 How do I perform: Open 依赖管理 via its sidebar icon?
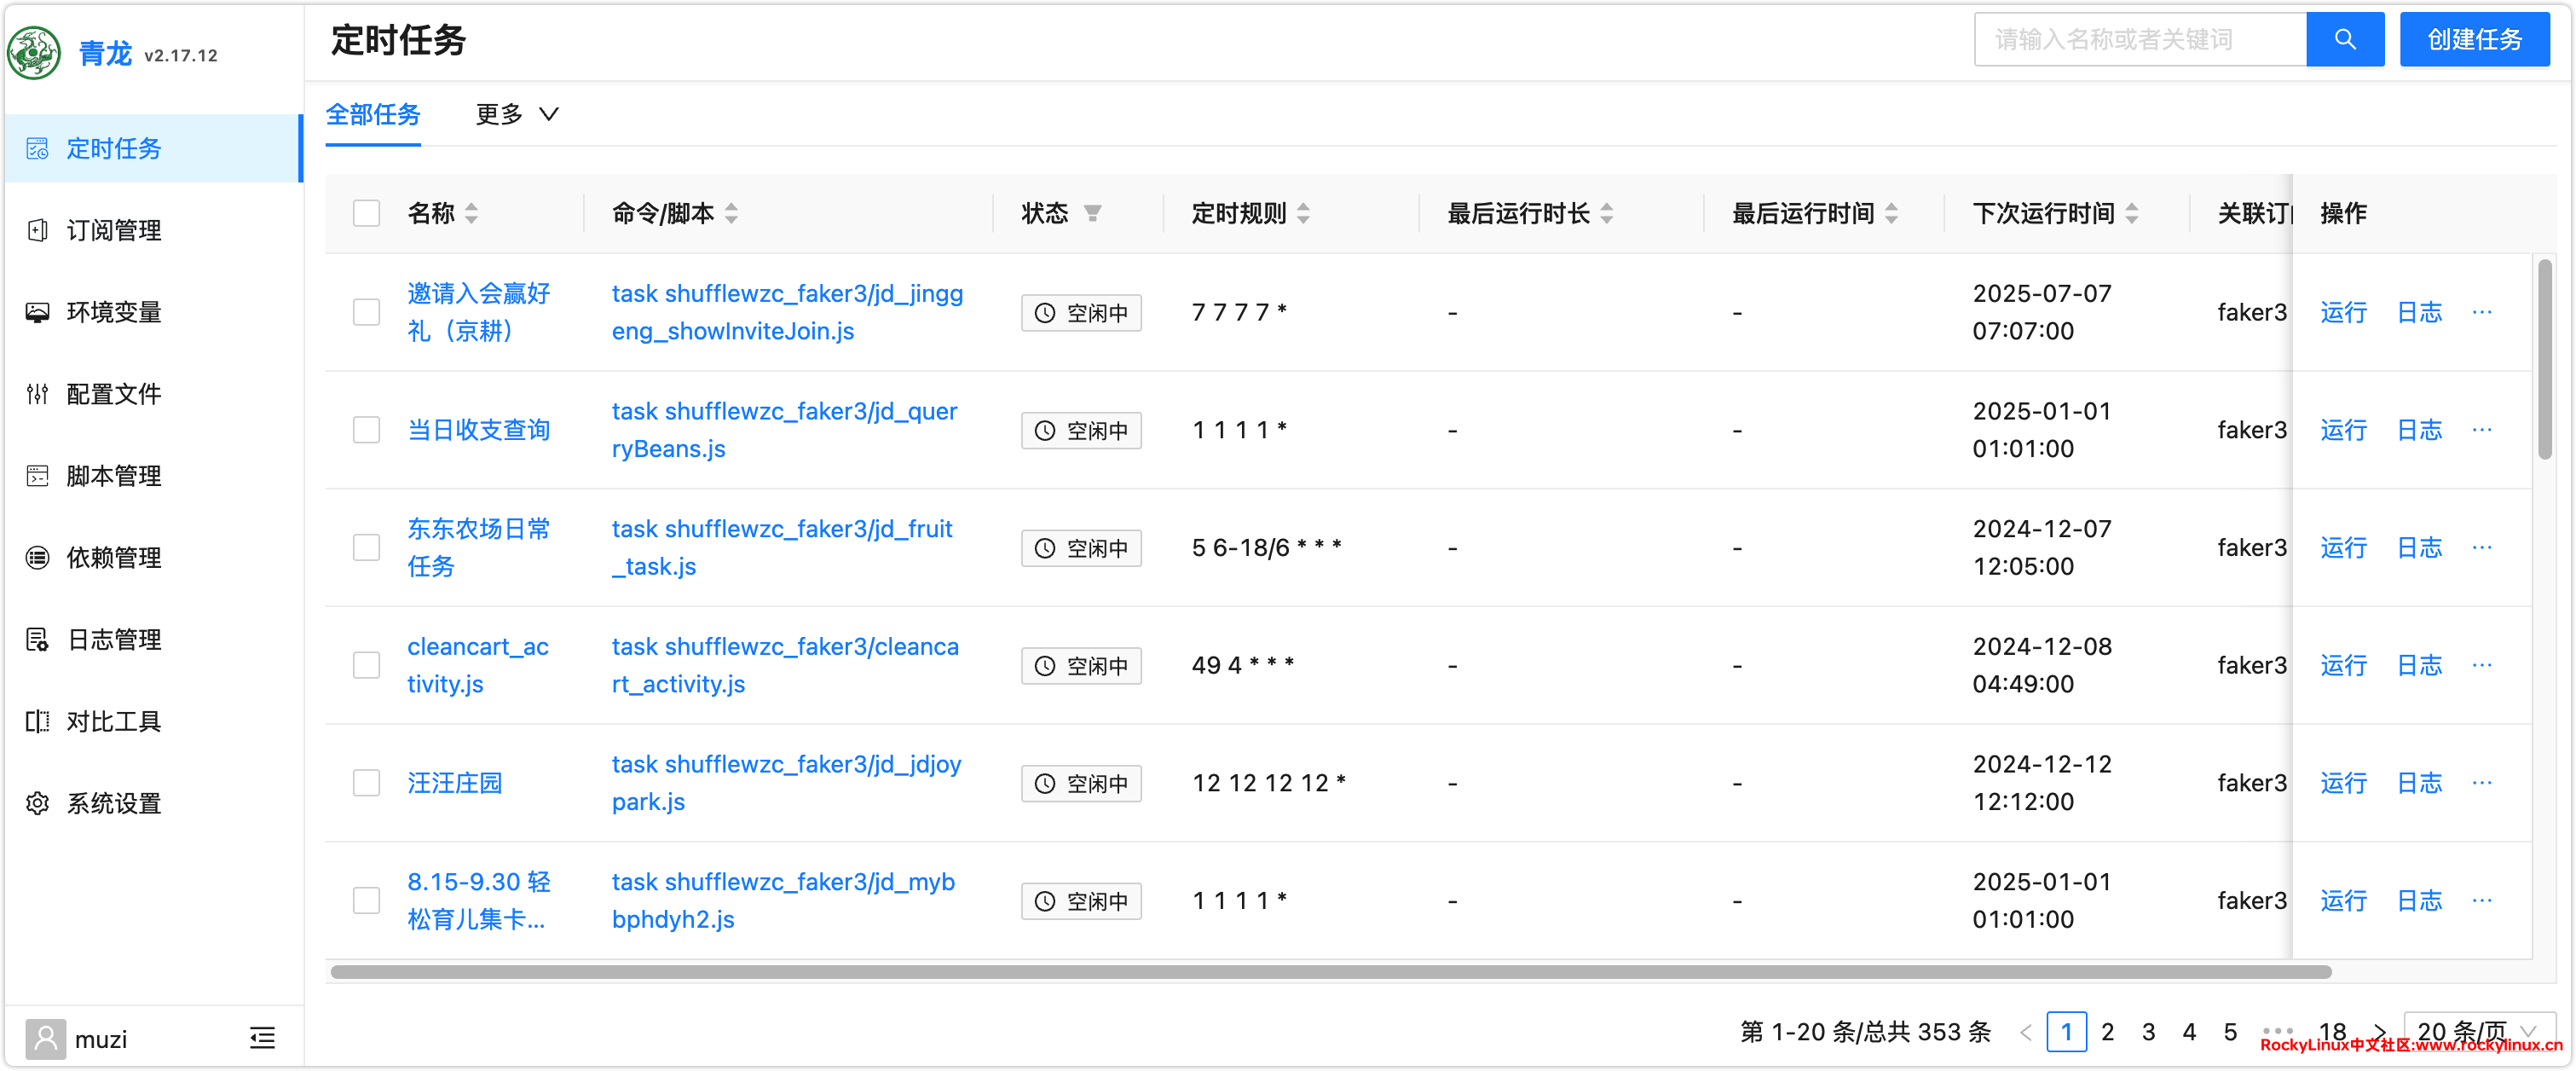[x=37, y=558]
